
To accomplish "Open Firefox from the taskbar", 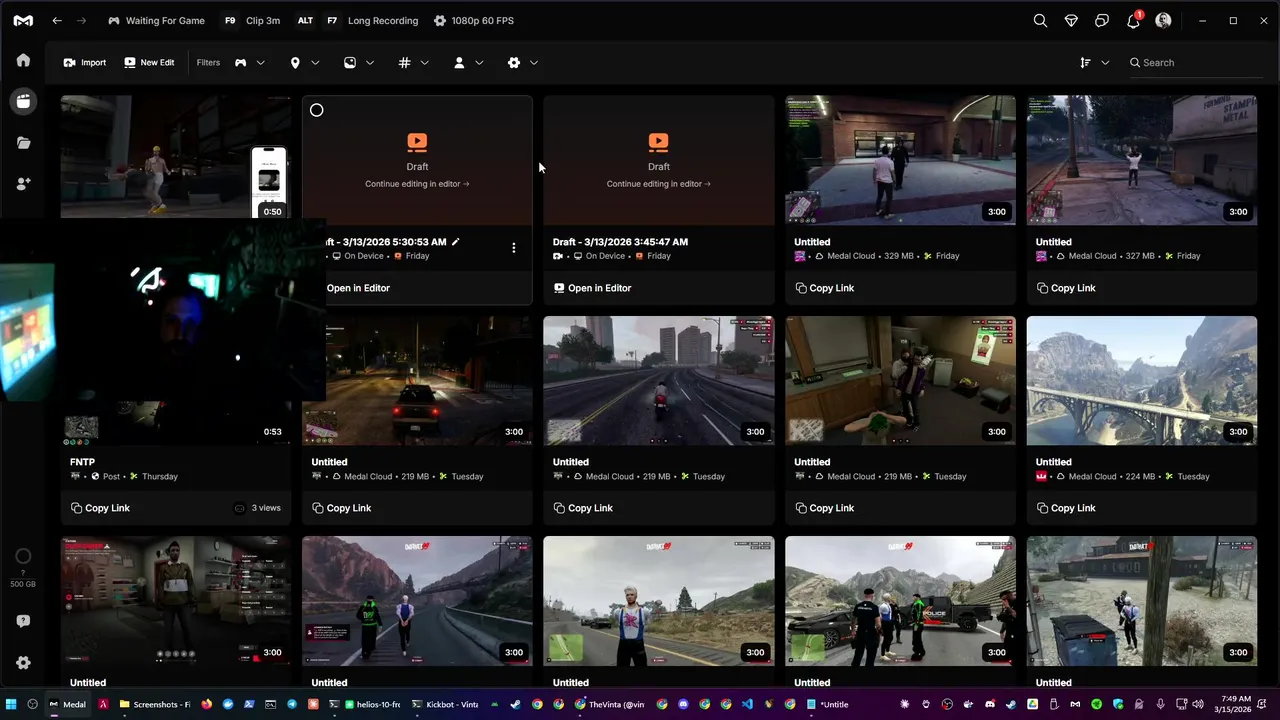I will point(207,704).
